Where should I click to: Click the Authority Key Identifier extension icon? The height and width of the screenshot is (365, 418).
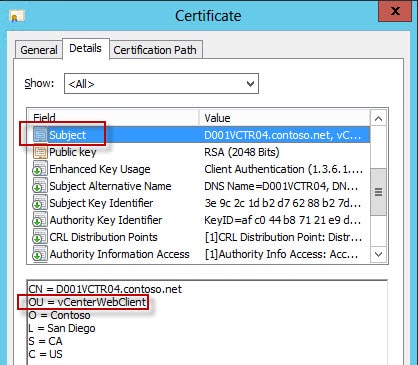point(40,220)
